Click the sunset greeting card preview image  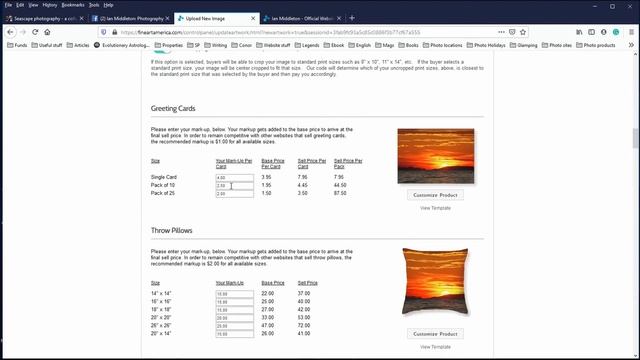click(436, 156)
